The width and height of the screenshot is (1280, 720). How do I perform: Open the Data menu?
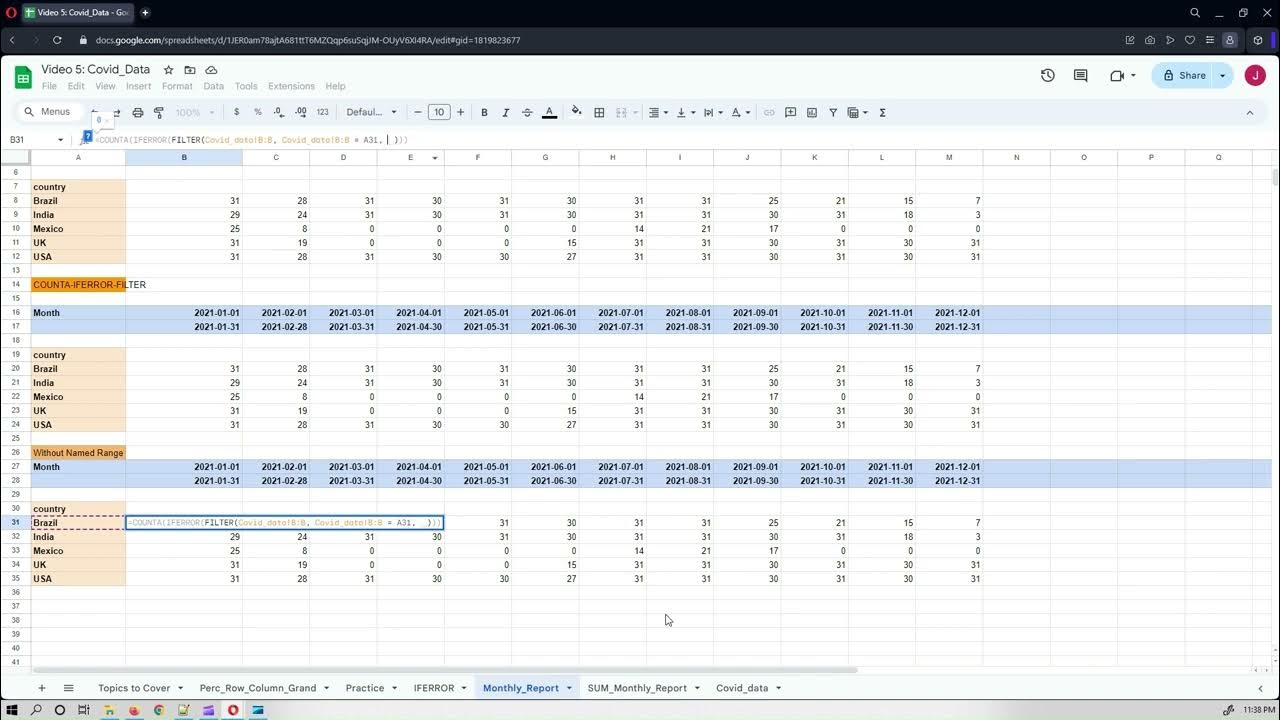(x=214, y=86)
